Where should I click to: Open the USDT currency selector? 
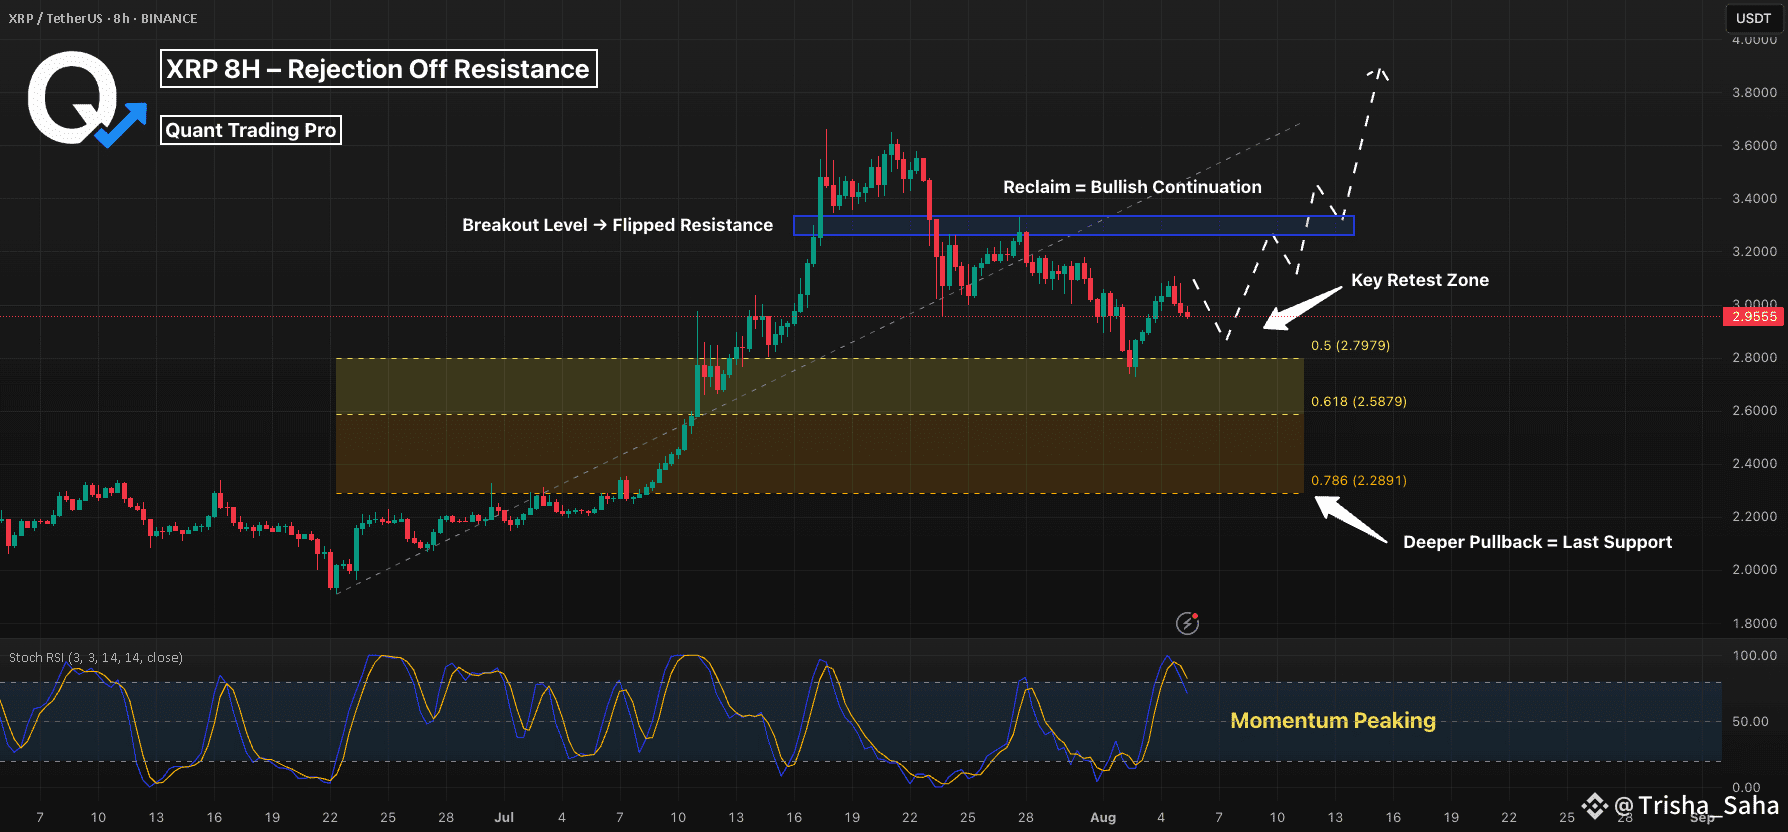[x=1753, y=18]
